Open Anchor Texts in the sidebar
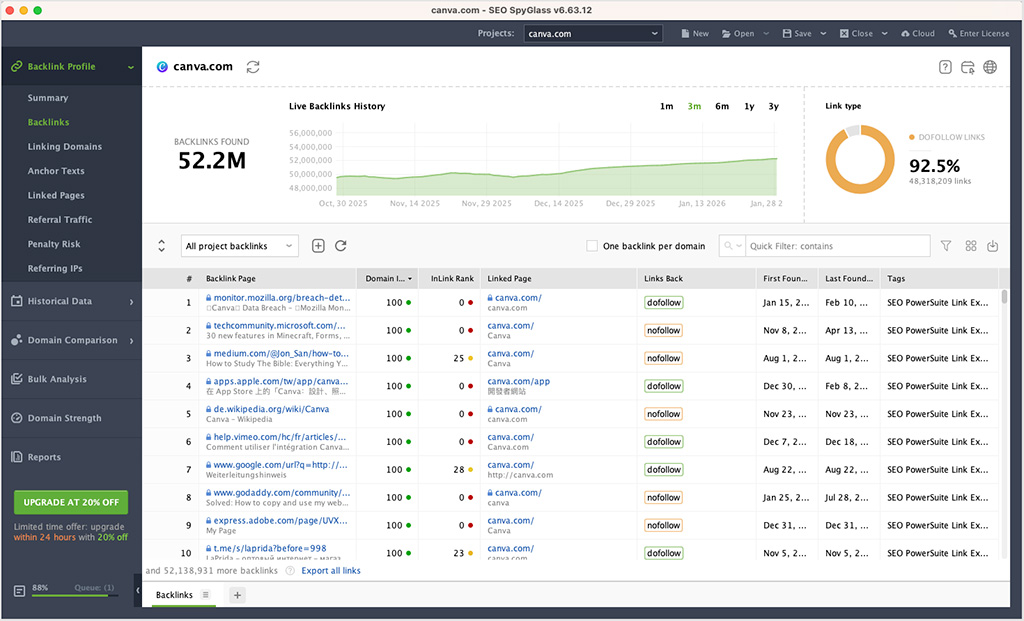This screenshot has width=1024, height=621. coord(56,170)
